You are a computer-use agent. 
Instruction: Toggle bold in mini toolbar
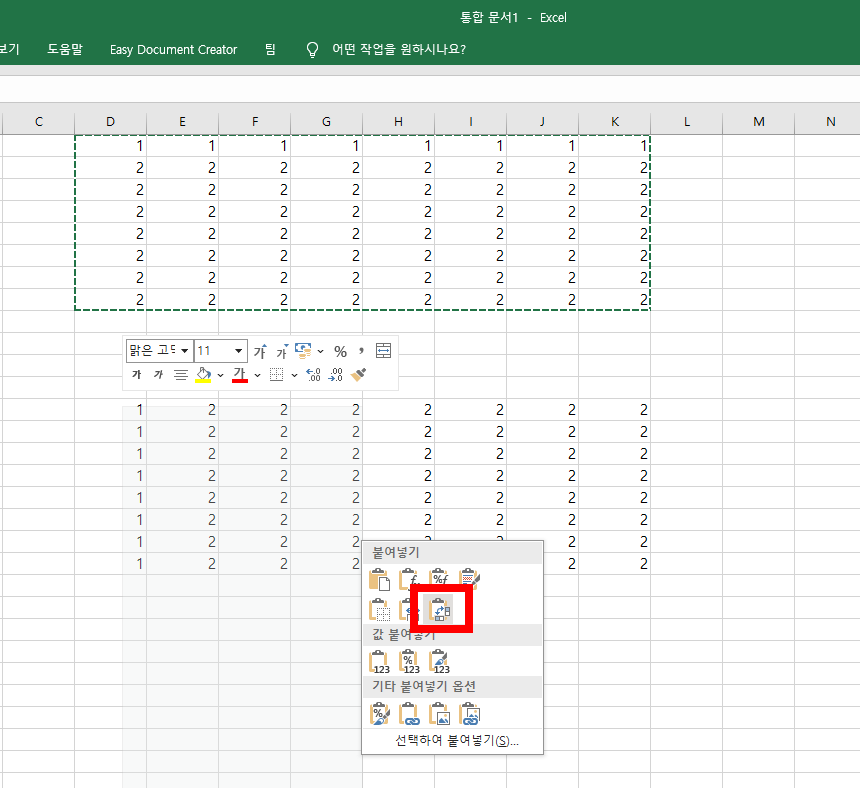[137, 375]
